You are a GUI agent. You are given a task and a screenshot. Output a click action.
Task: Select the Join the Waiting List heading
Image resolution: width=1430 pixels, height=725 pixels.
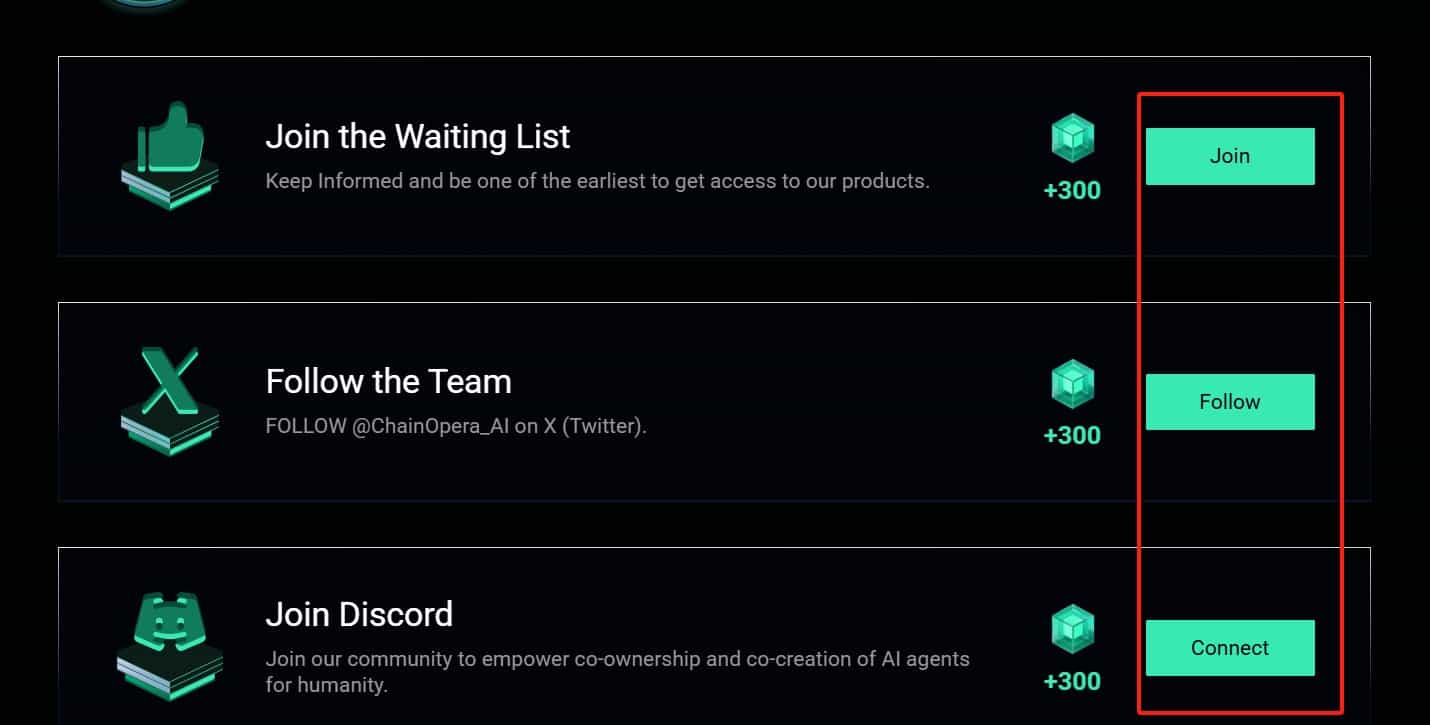point(418,136)
